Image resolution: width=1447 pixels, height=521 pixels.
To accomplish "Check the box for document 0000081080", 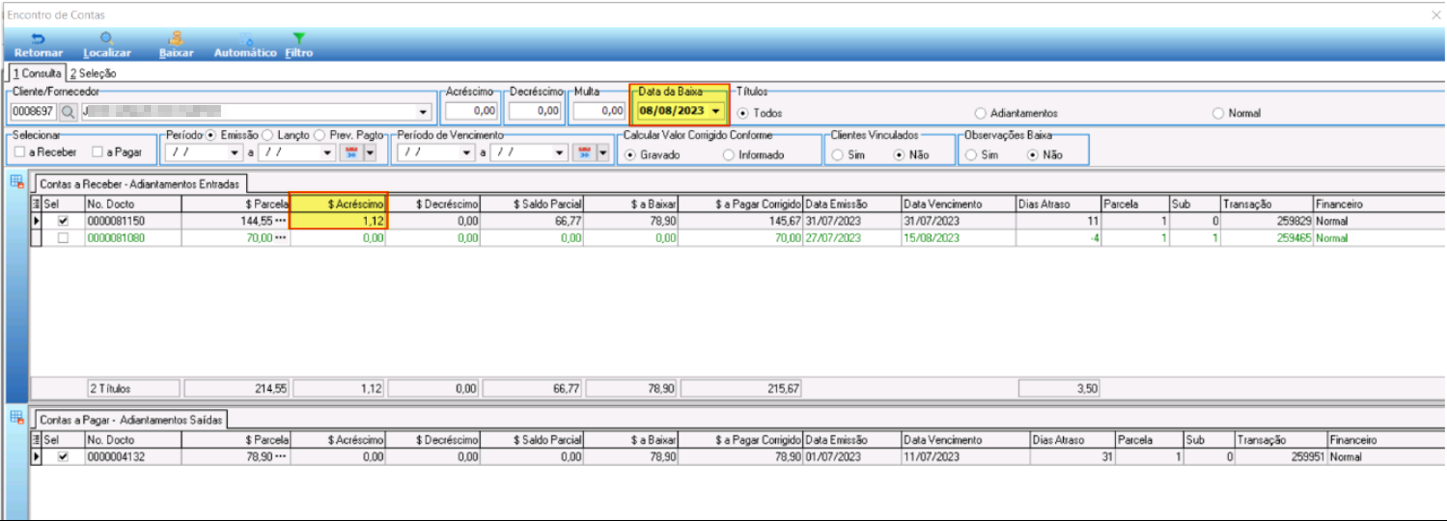I will click(x=63, y=238).
